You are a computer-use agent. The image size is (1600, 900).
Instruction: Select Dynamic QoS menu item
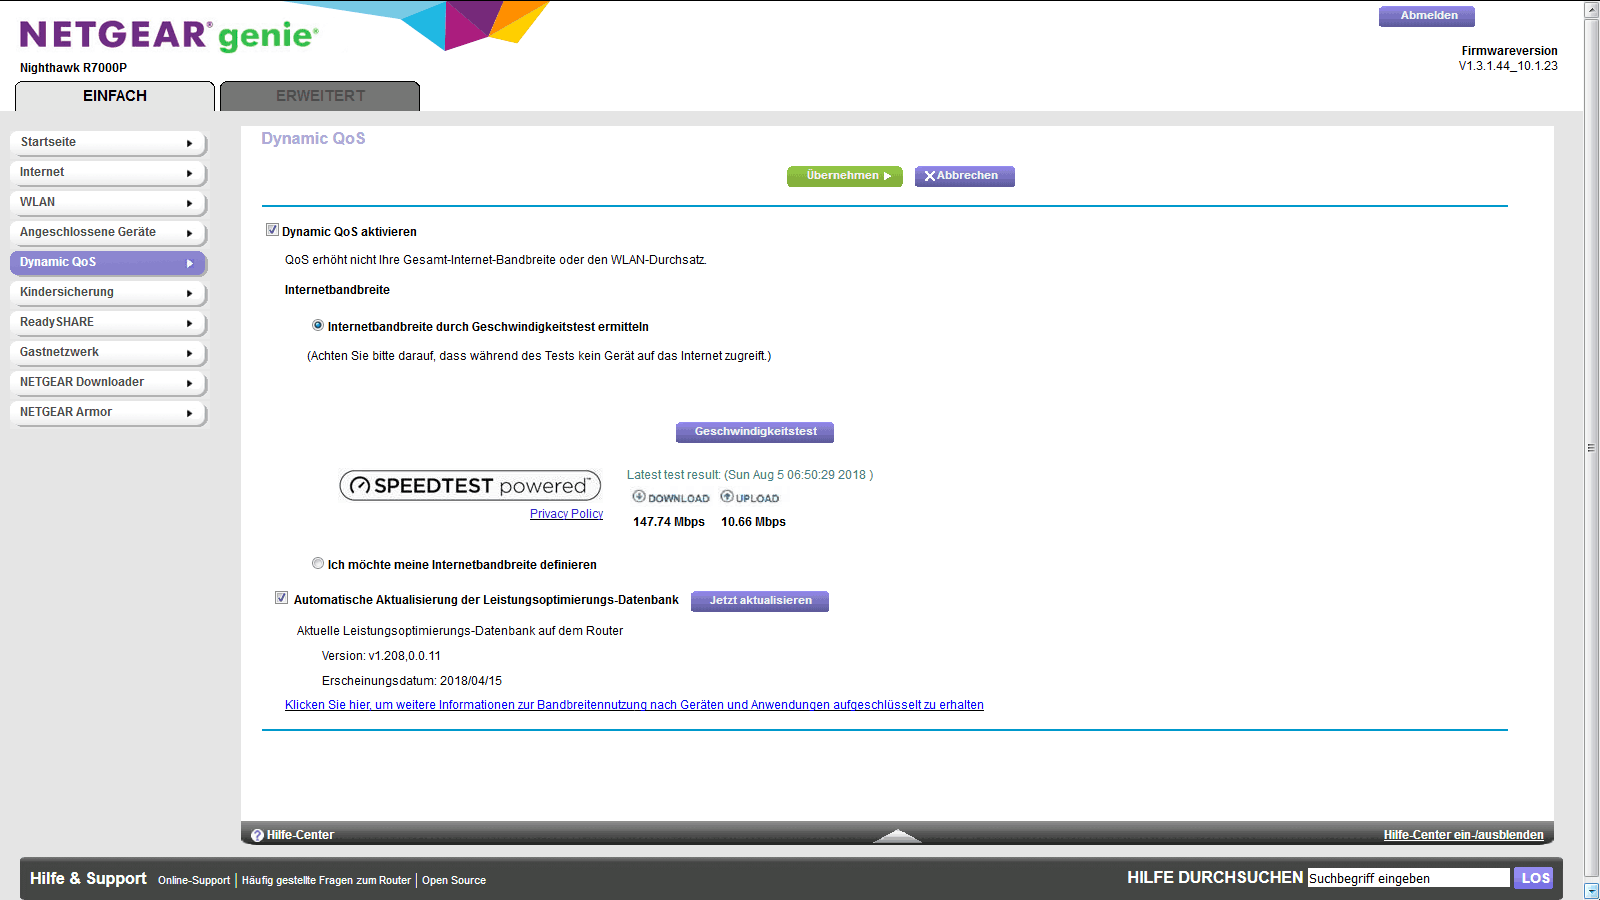[108, 263]
